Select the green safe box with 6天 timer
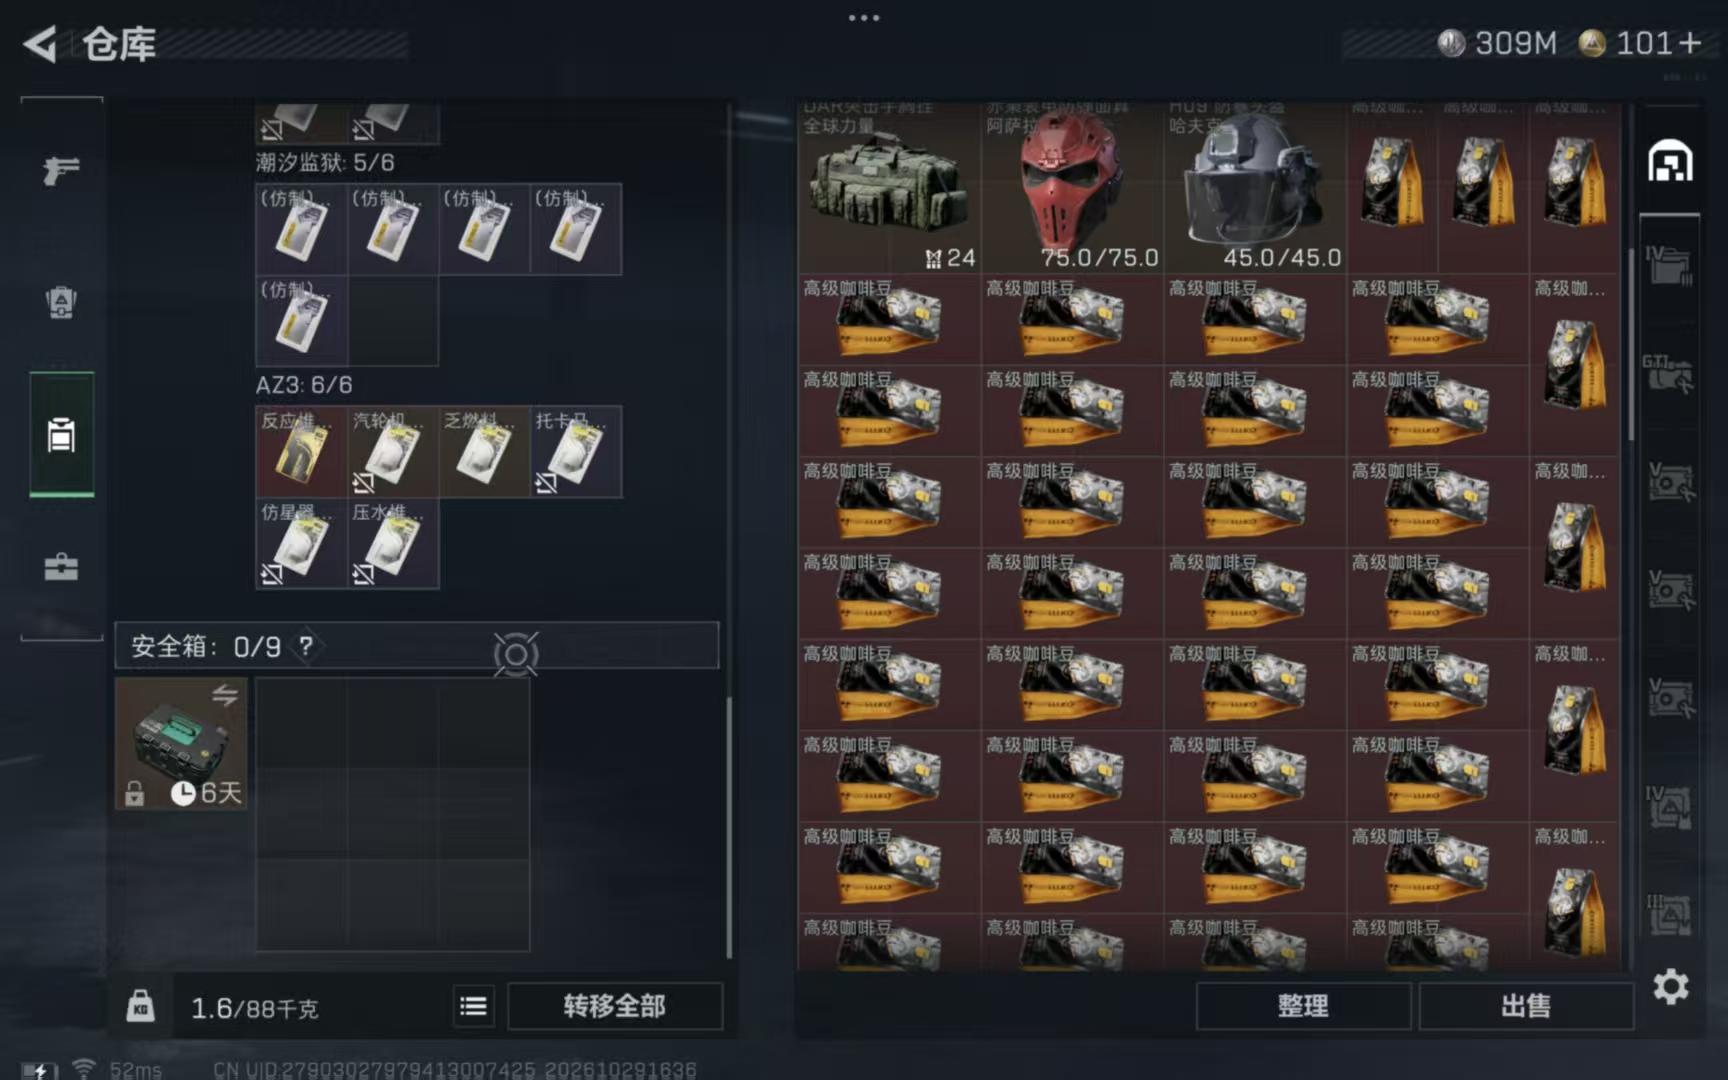Viewport: 1728px width, 1080px height. click(181, 743)
